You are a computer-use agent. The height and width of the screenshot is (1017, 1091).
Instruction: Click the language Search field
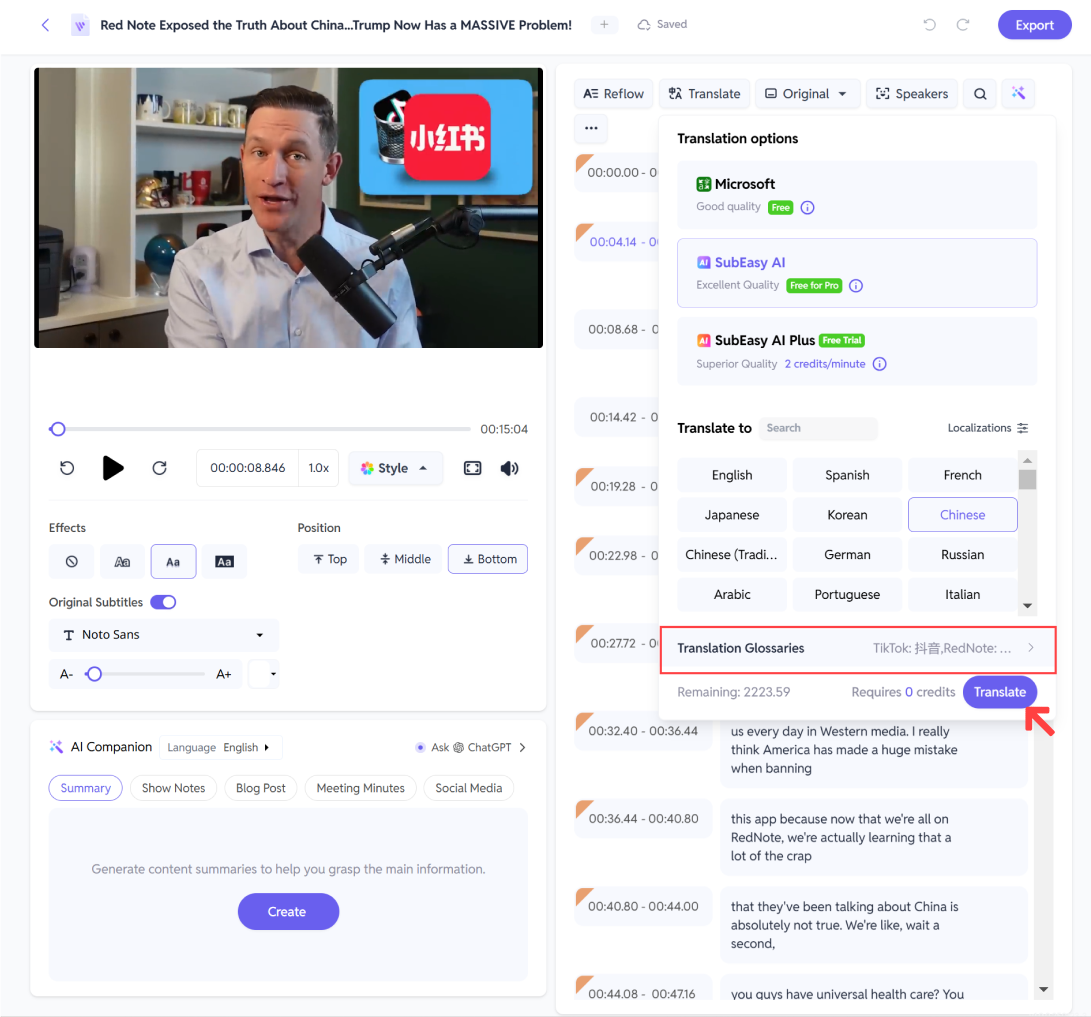point(818,429)
